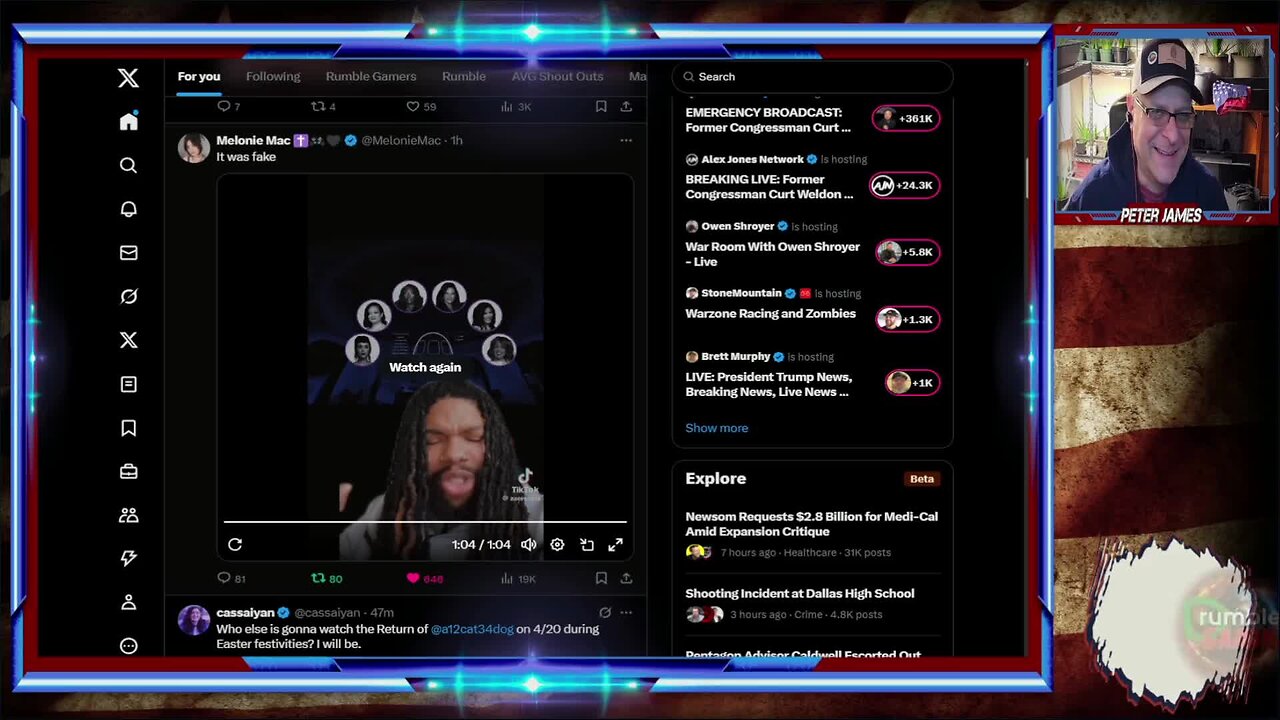Switch to the Rumble tab
The width and height of the screenshot is (1280, 720).
(x=464, y=76)
